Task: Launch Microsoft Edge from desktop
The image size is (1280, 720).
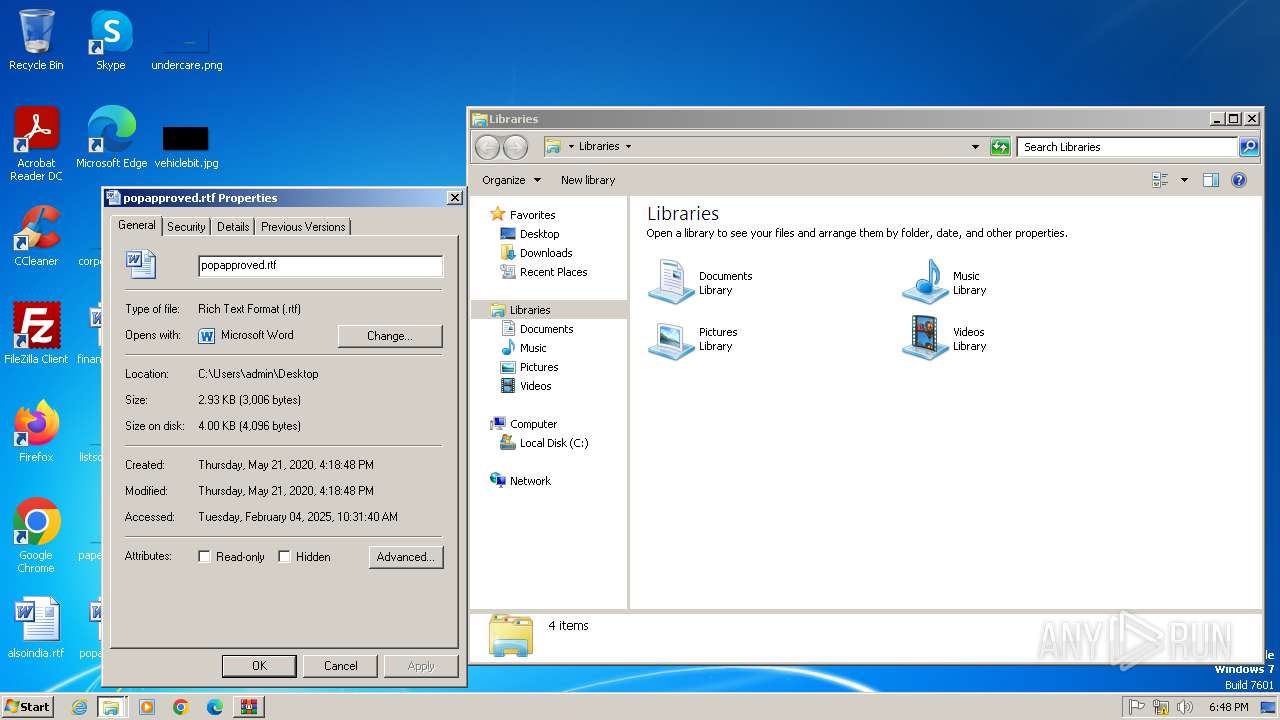Action: click(111, 137)
